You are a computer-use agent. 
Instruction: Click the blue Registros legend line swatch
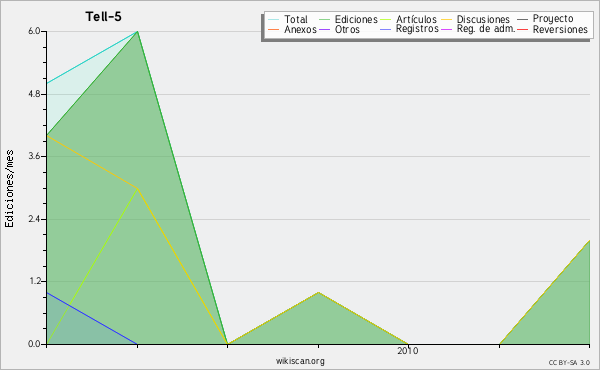(x=385, y=29)
